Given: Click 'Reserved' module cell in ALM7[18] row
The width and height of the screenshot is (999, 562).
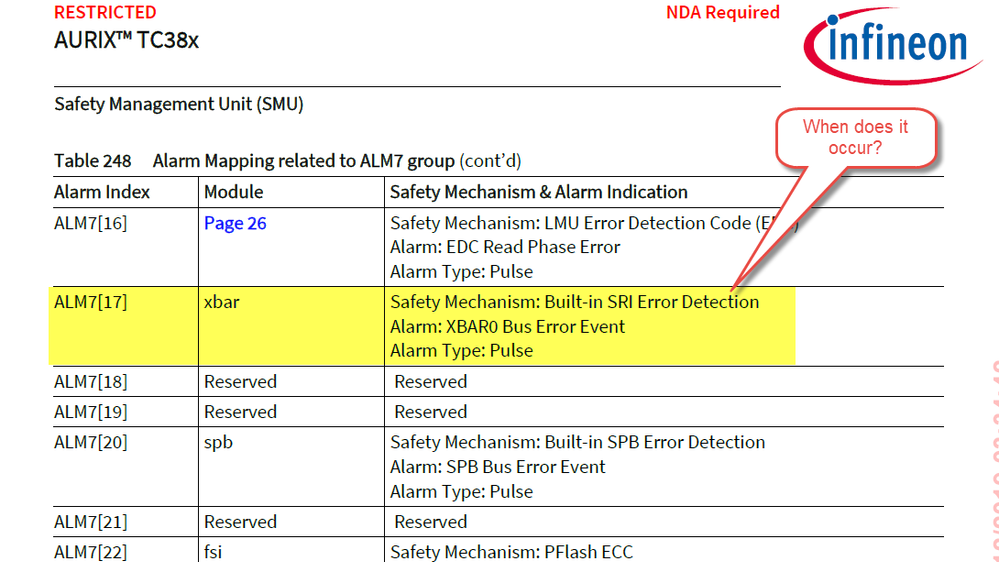Looking at the screenshot, I should tap(240, 382).
